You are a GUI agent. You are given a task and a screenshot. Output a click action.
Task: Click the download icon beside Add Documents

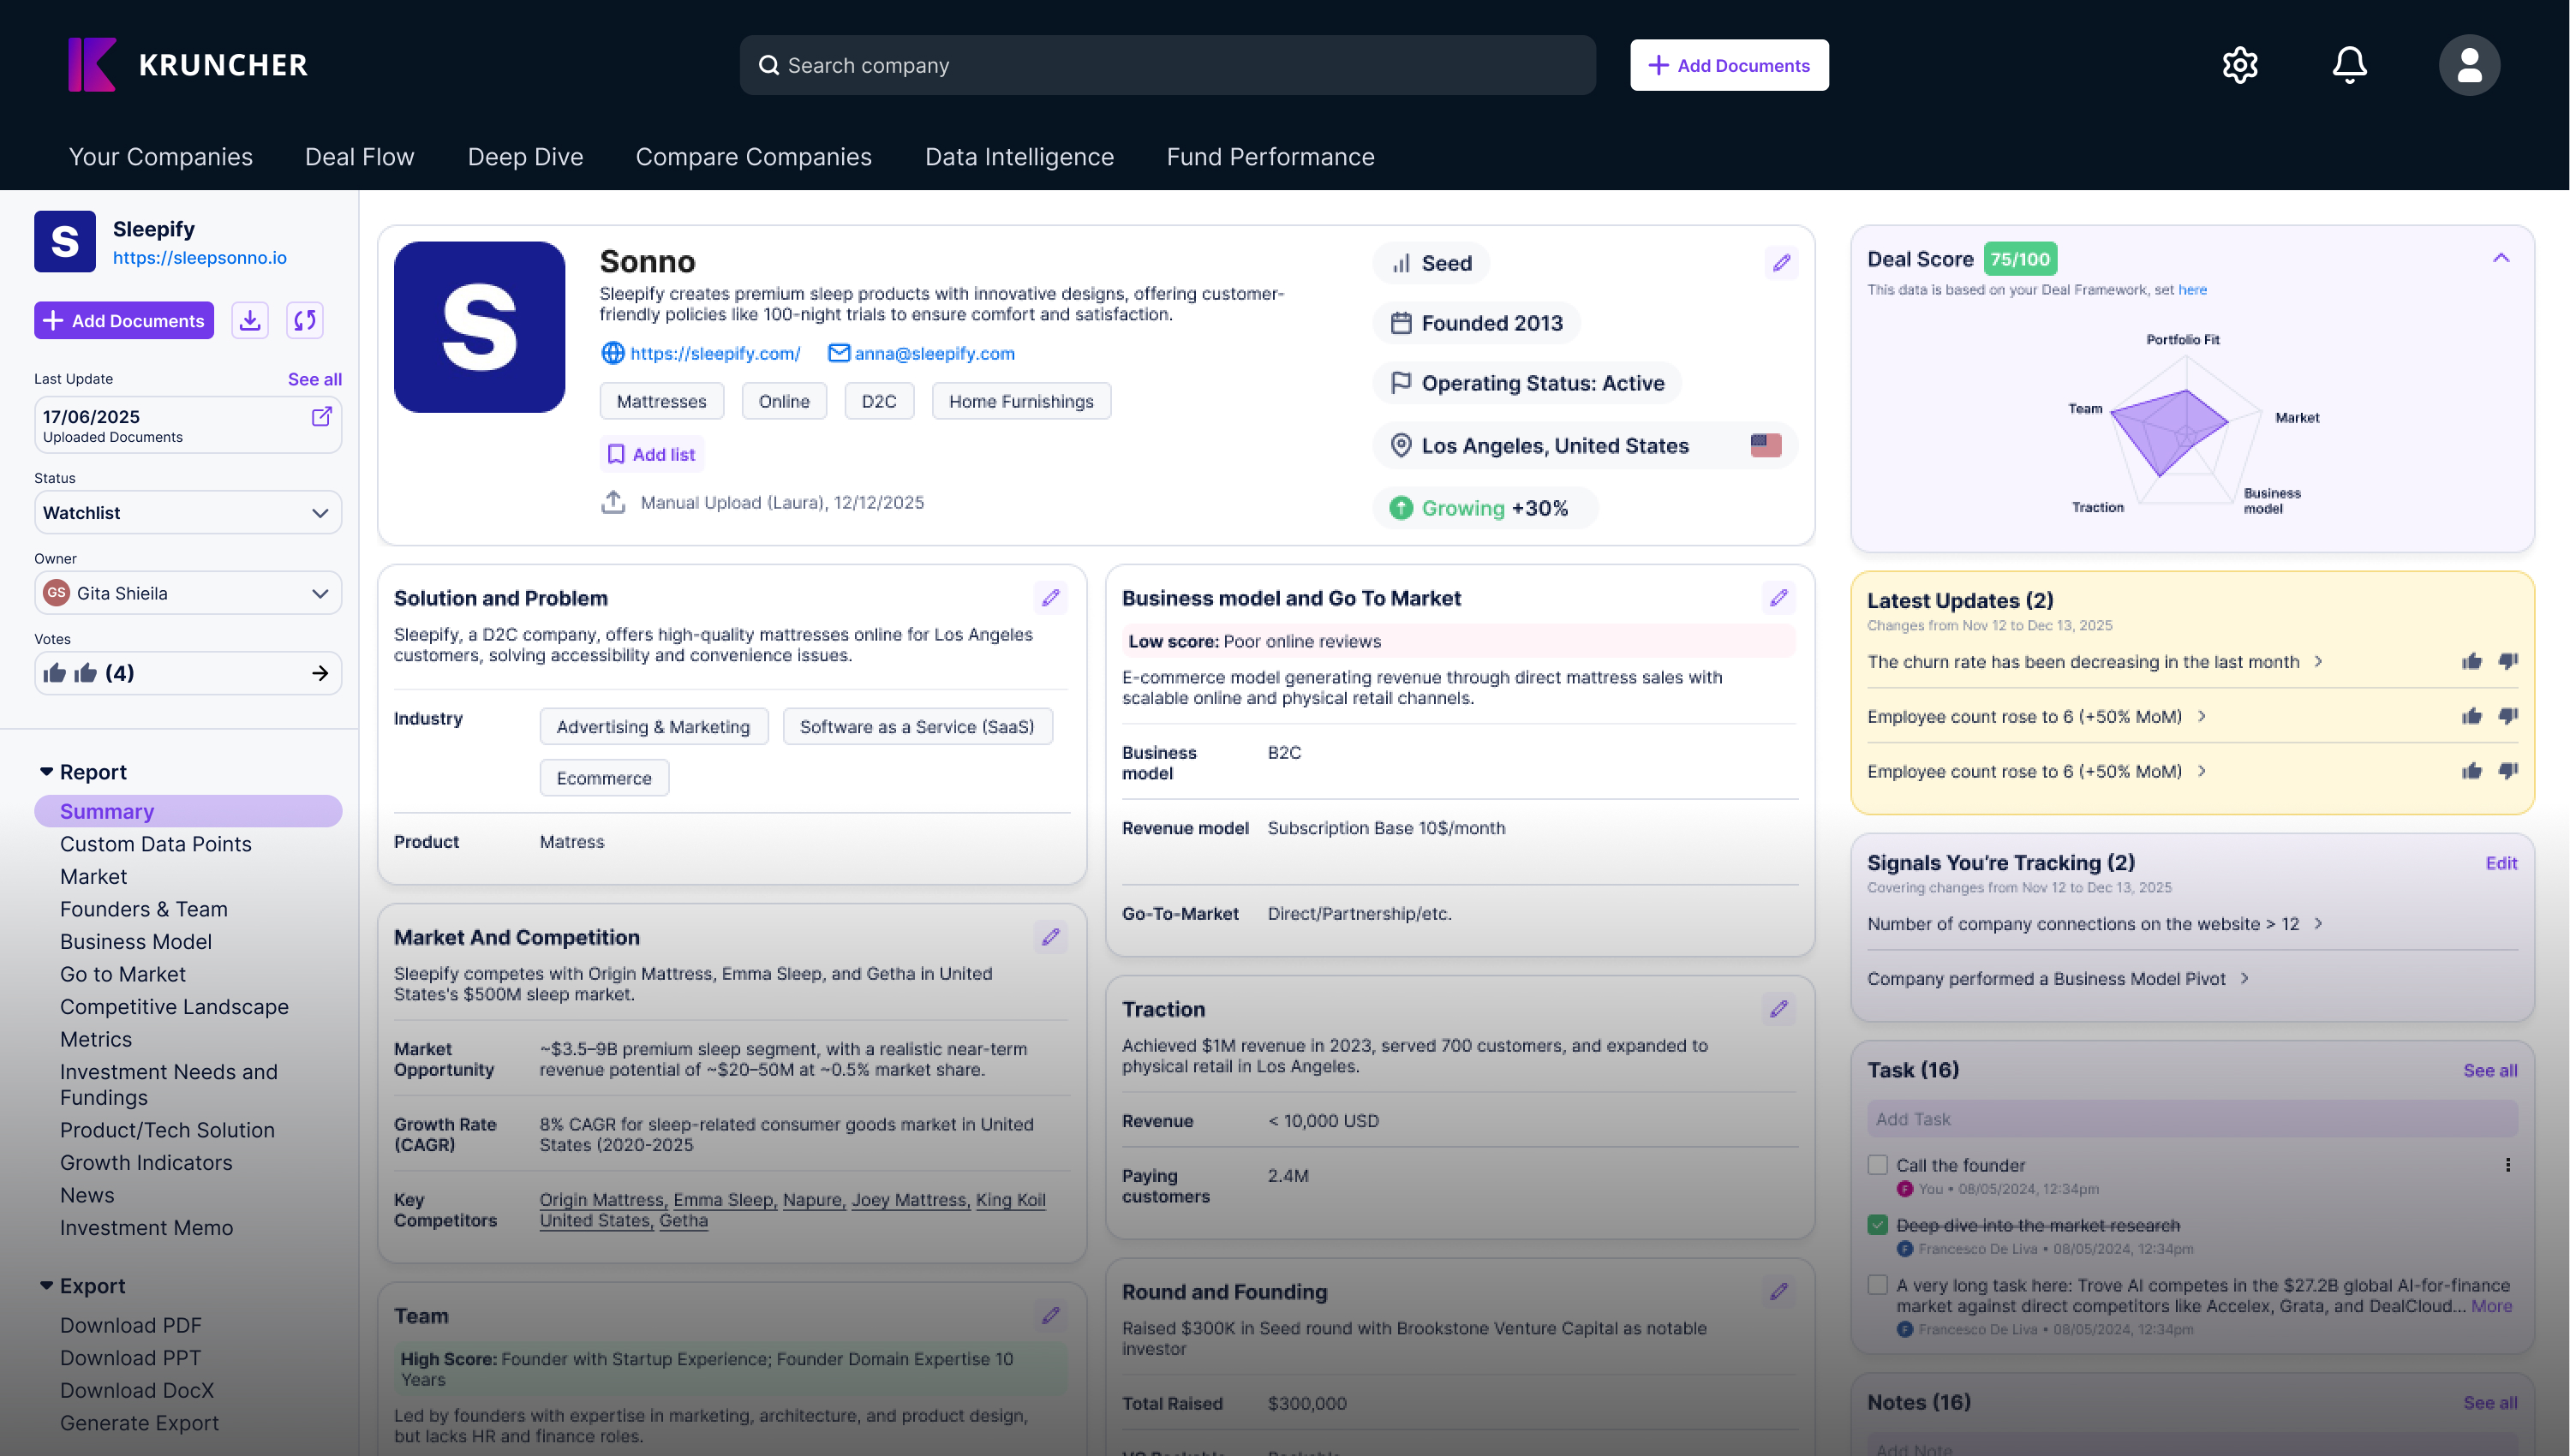coord(250,320)
